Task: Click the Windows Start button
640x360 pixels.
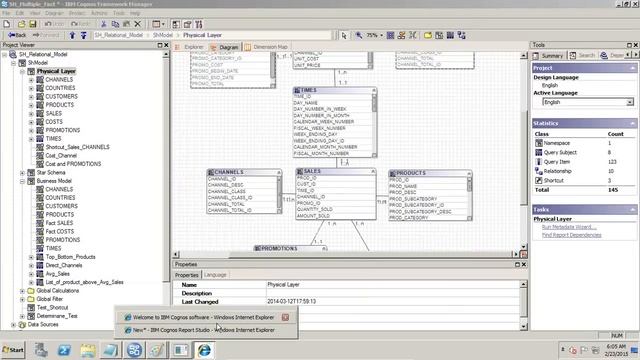Action: (13, 350)
